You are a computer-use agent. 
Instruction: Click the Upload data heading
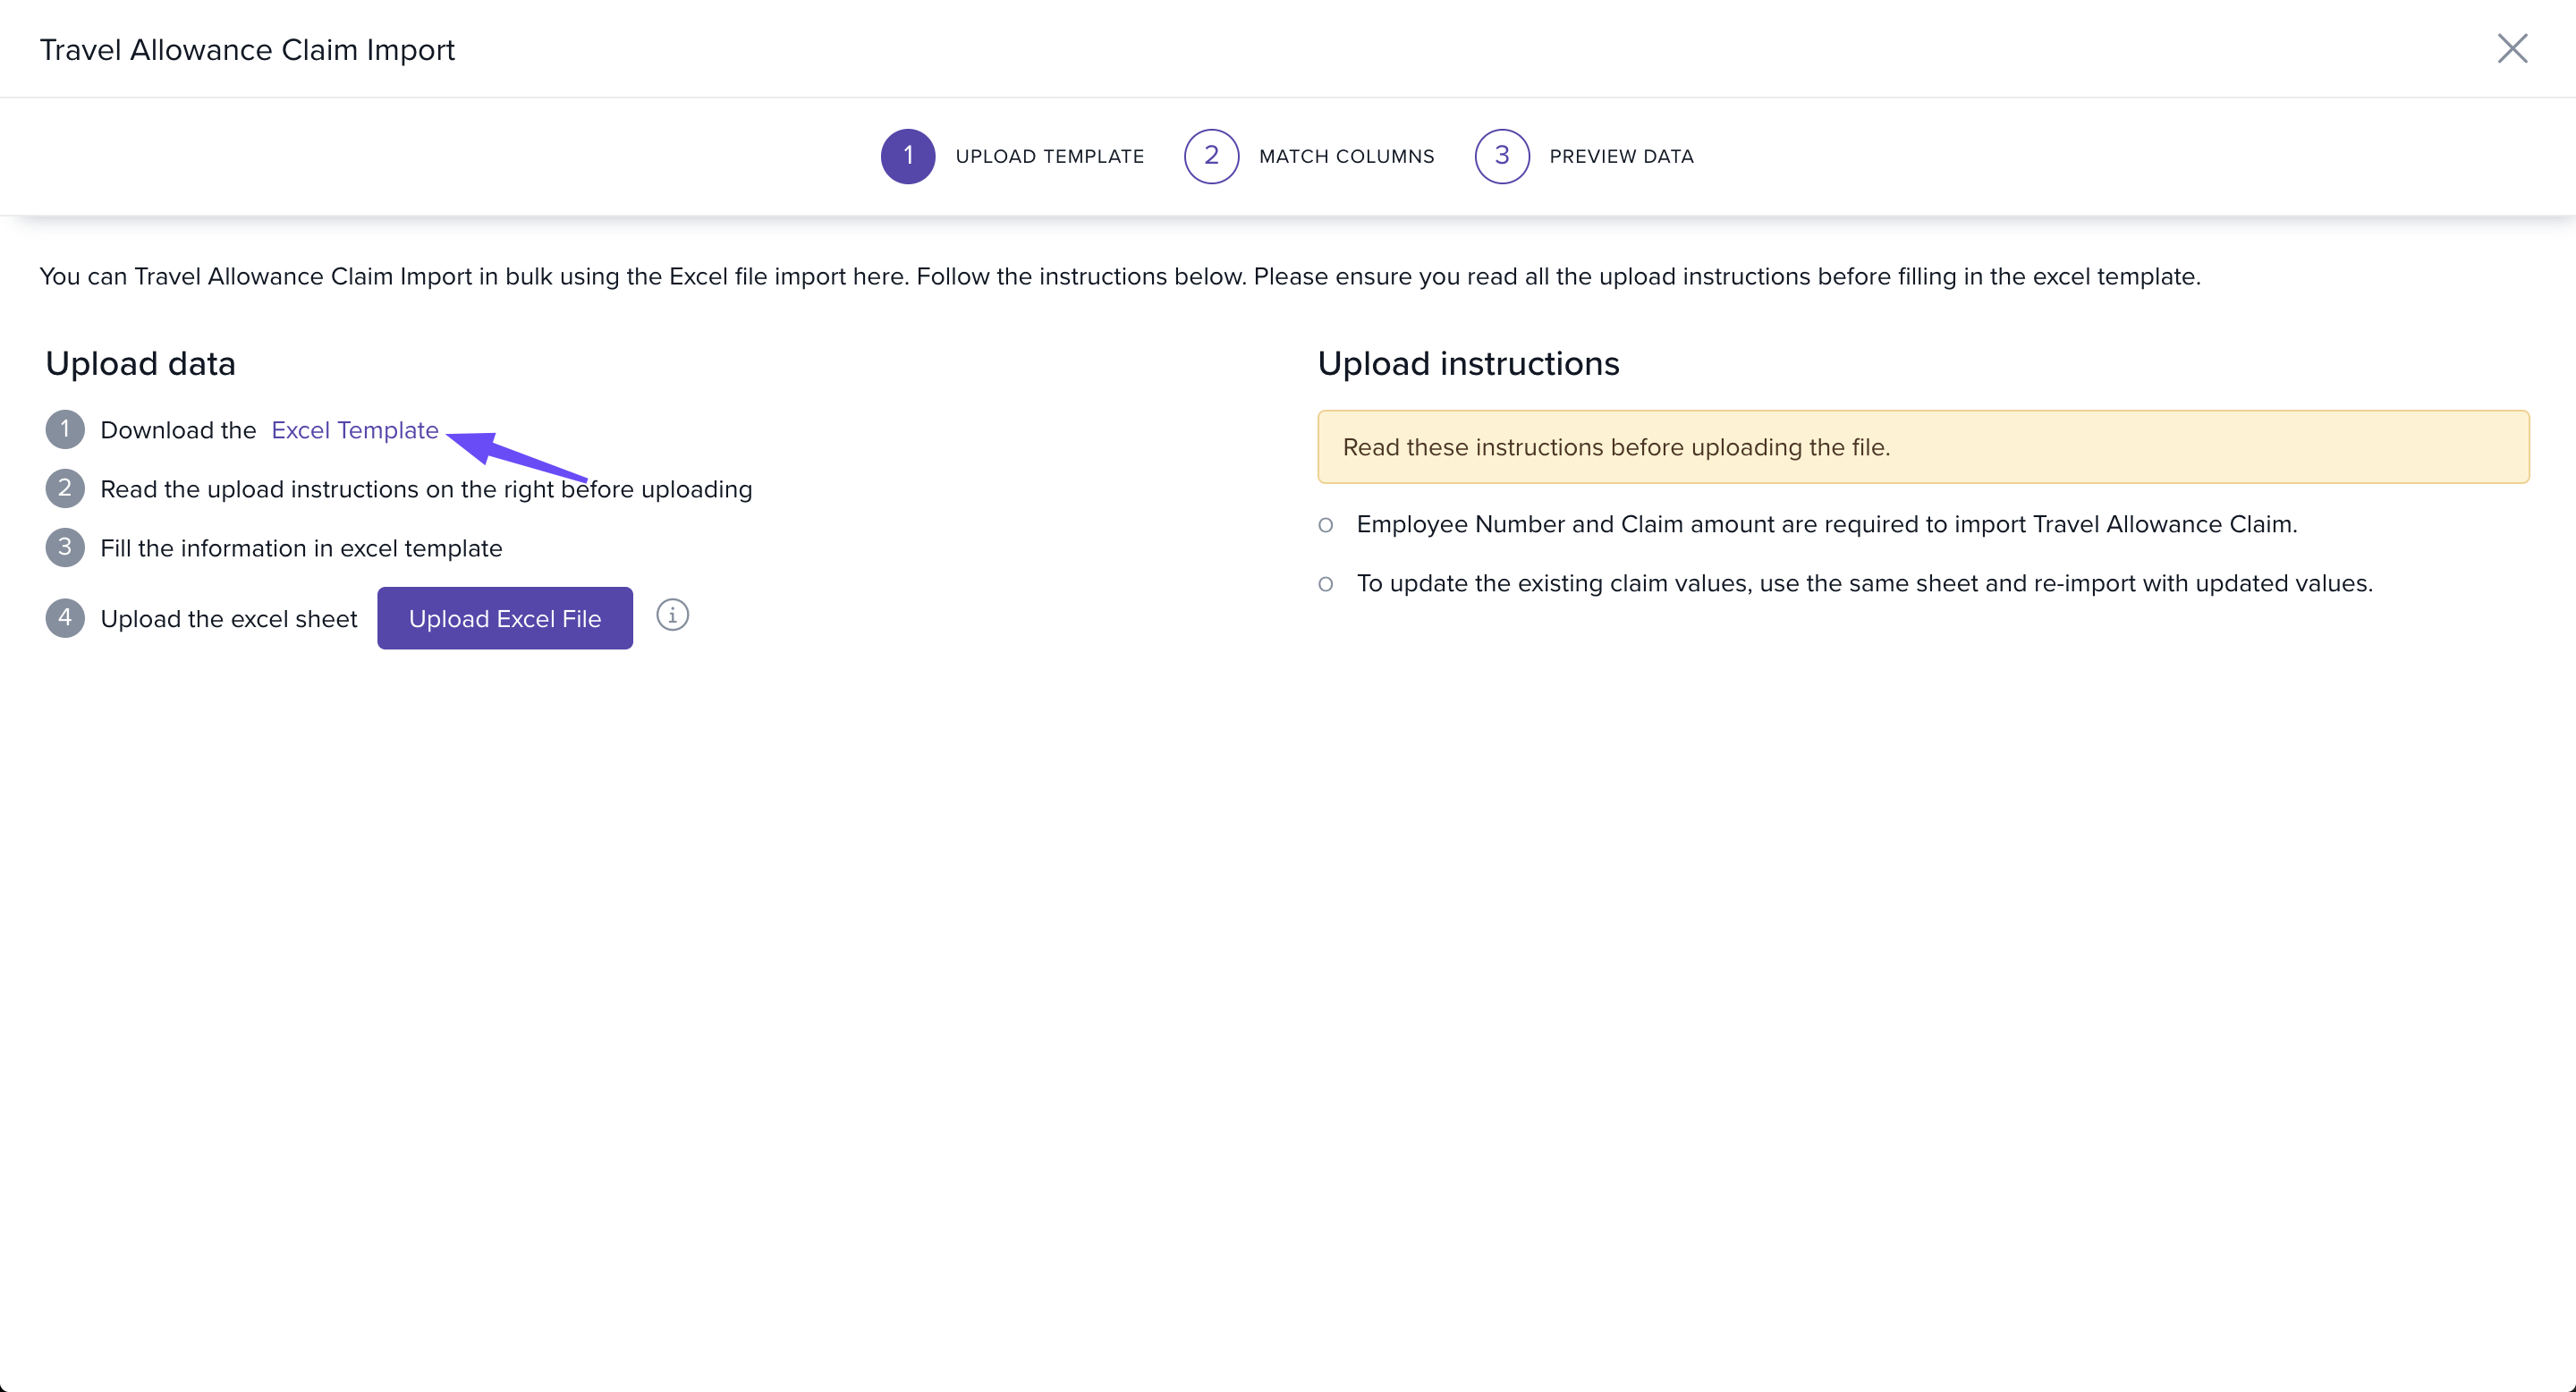point(141,363)
